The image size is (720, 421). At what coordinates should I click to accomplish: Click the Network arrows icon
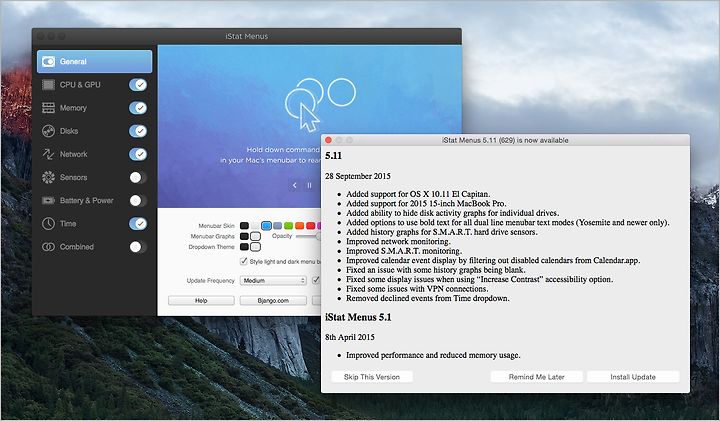click(48, 154)
